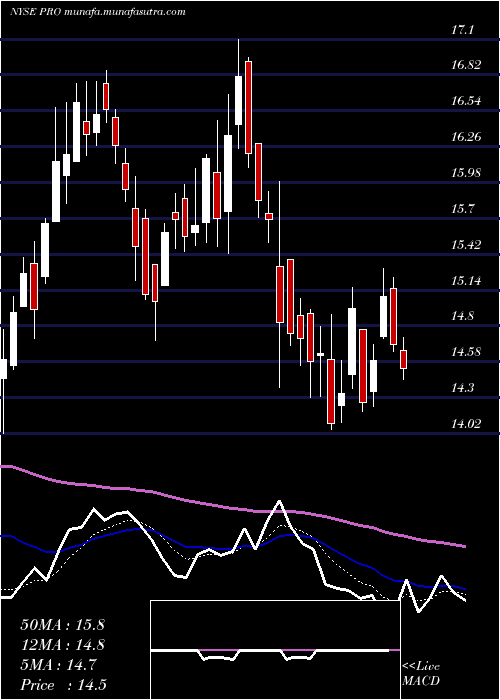500x700 pixels.
Task: Click the '<<Live MACD' label
Action: click(x=421, y=674)
